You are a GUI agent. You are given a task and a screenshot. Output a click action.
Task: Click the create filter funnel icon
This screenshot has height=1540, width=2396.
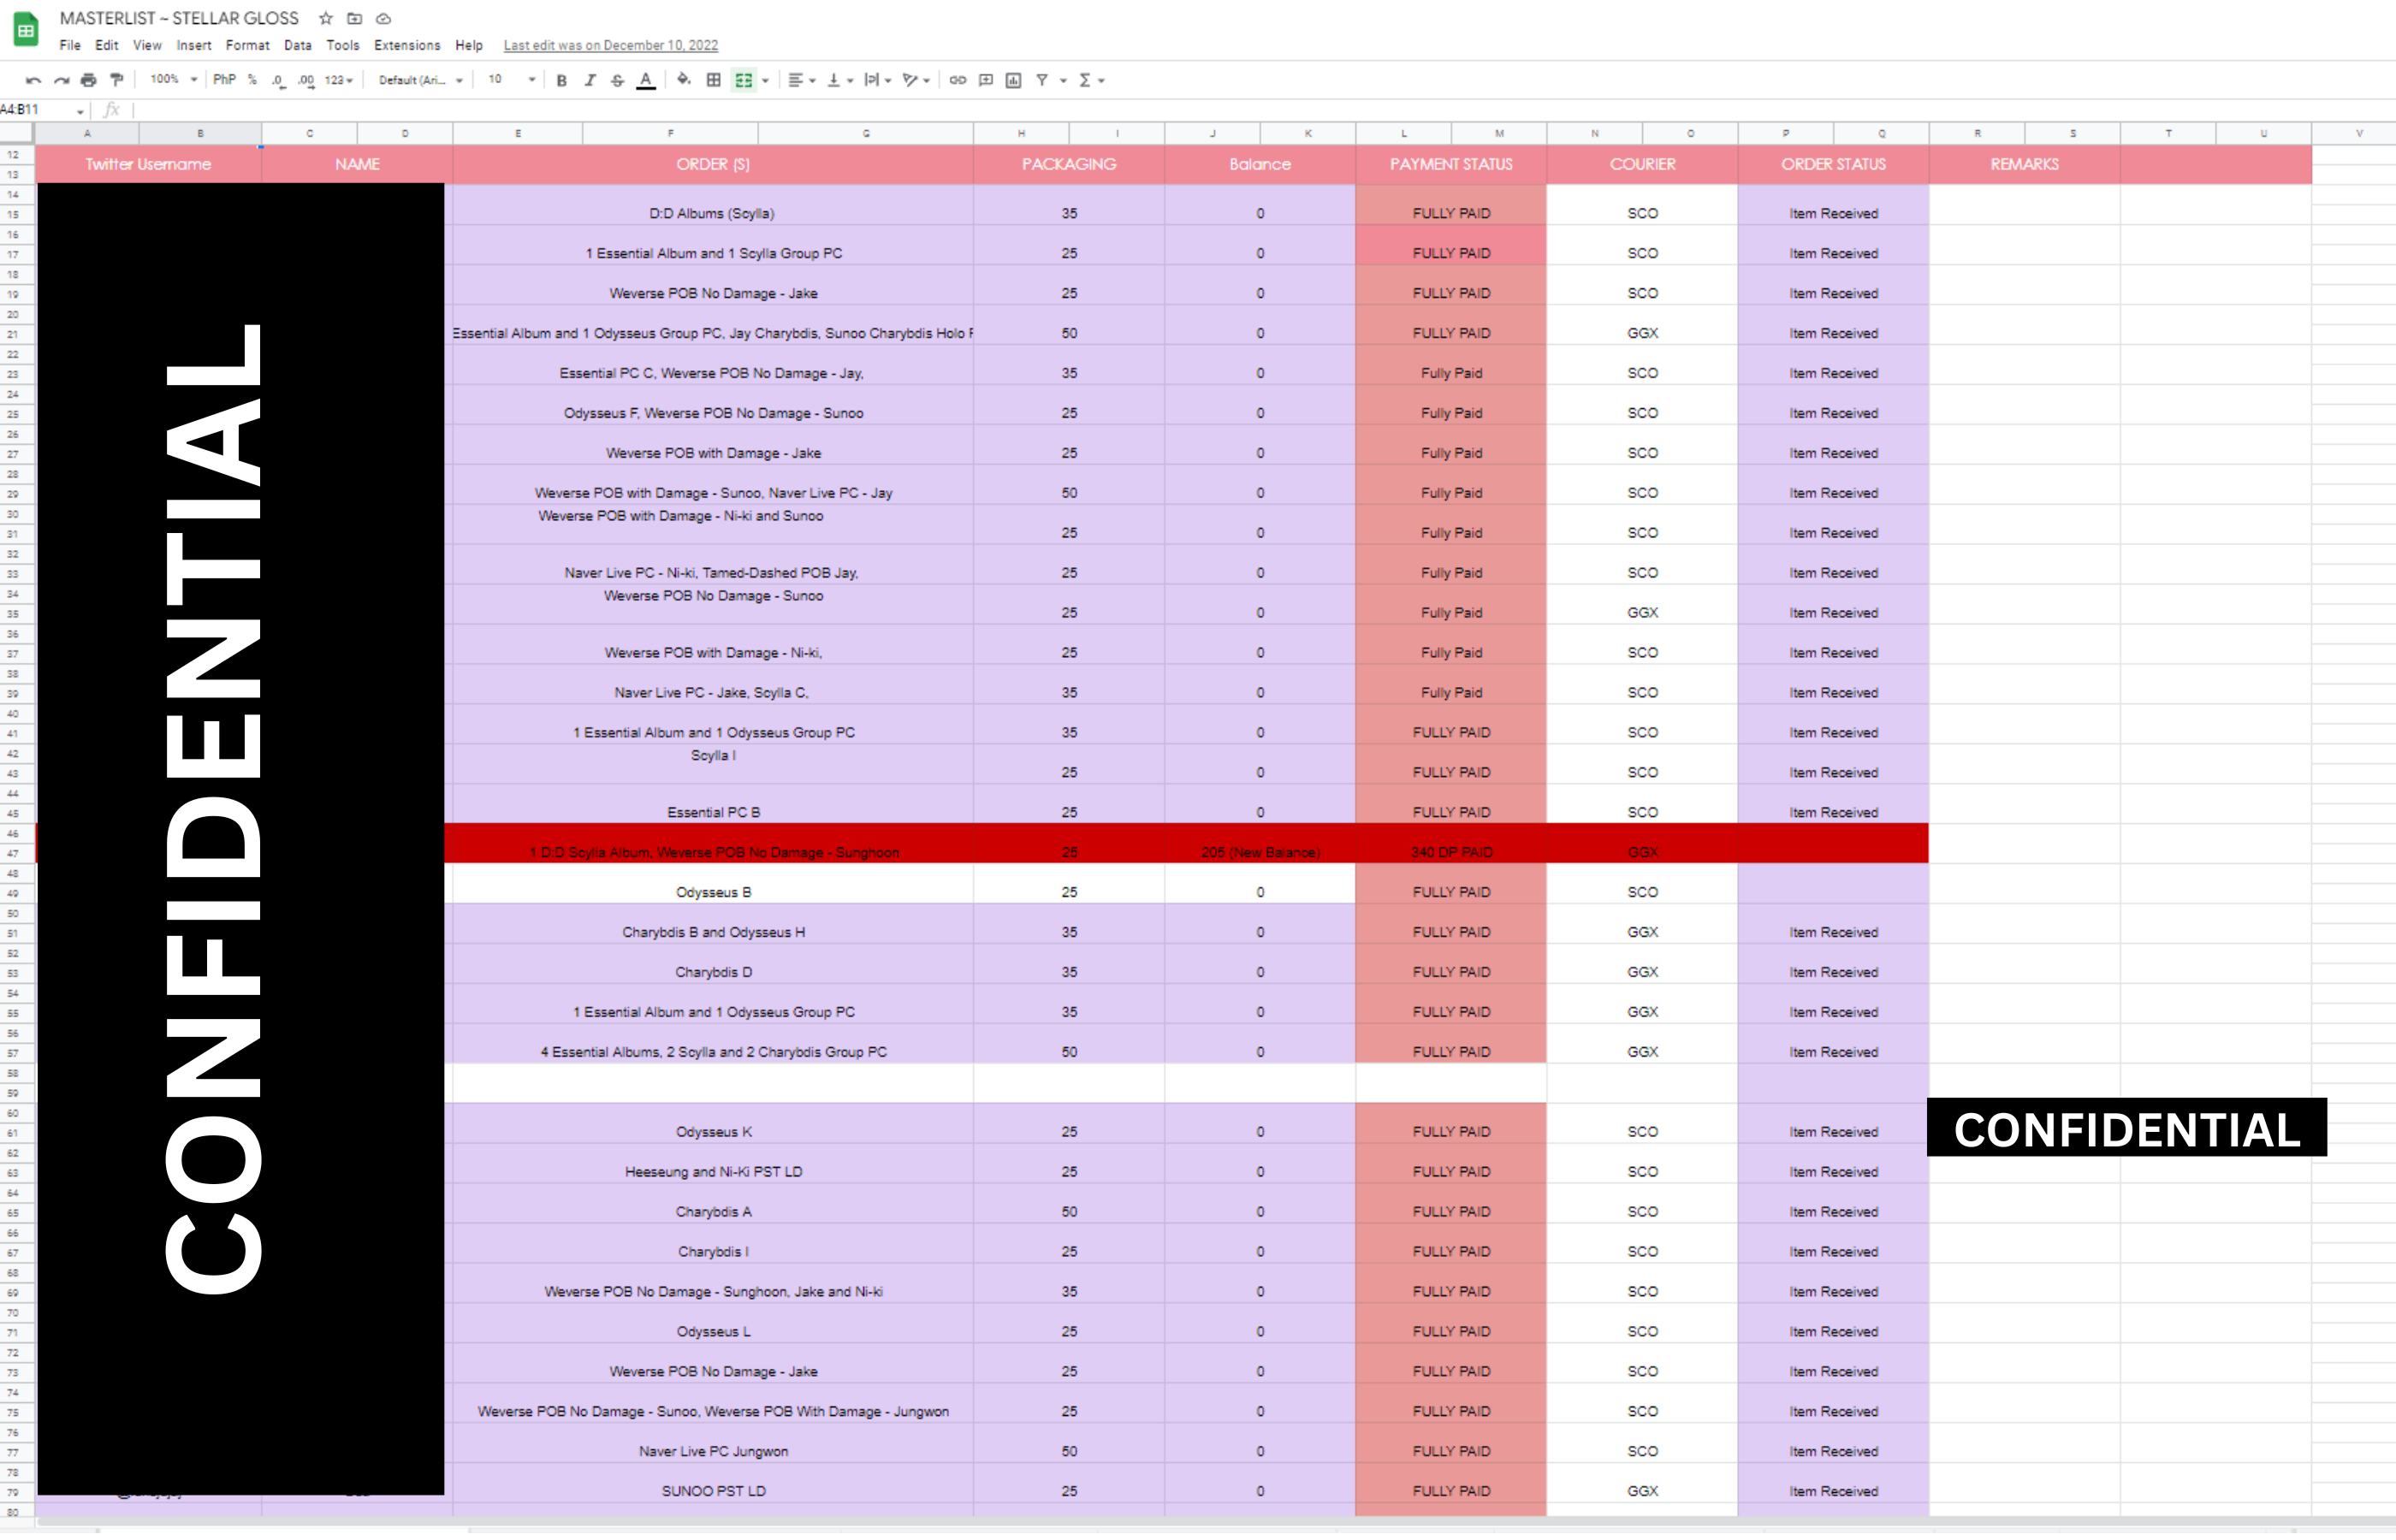[x=1042, y=80]
